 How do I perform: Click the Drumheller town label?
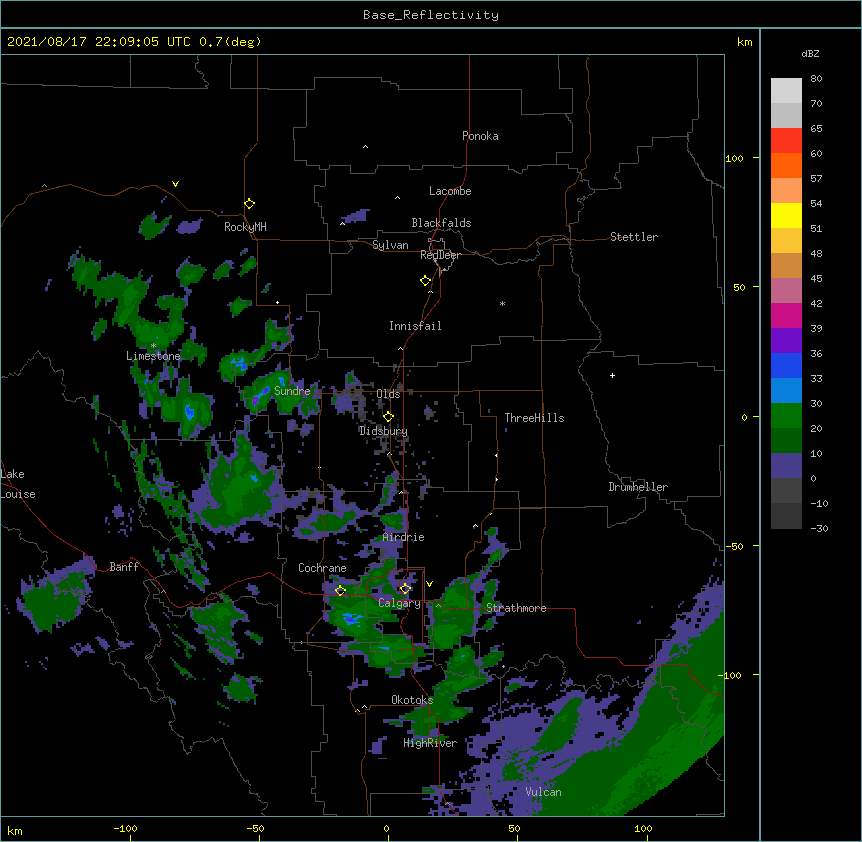tap(638, 487)
